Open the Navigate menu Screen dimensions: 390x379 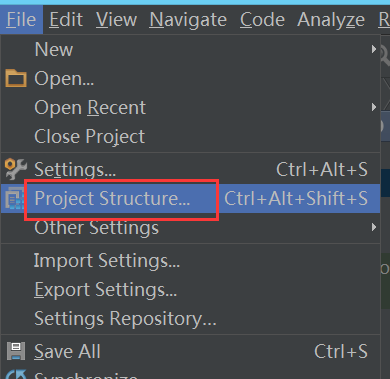pyautogui.click(x=188, y=20)
